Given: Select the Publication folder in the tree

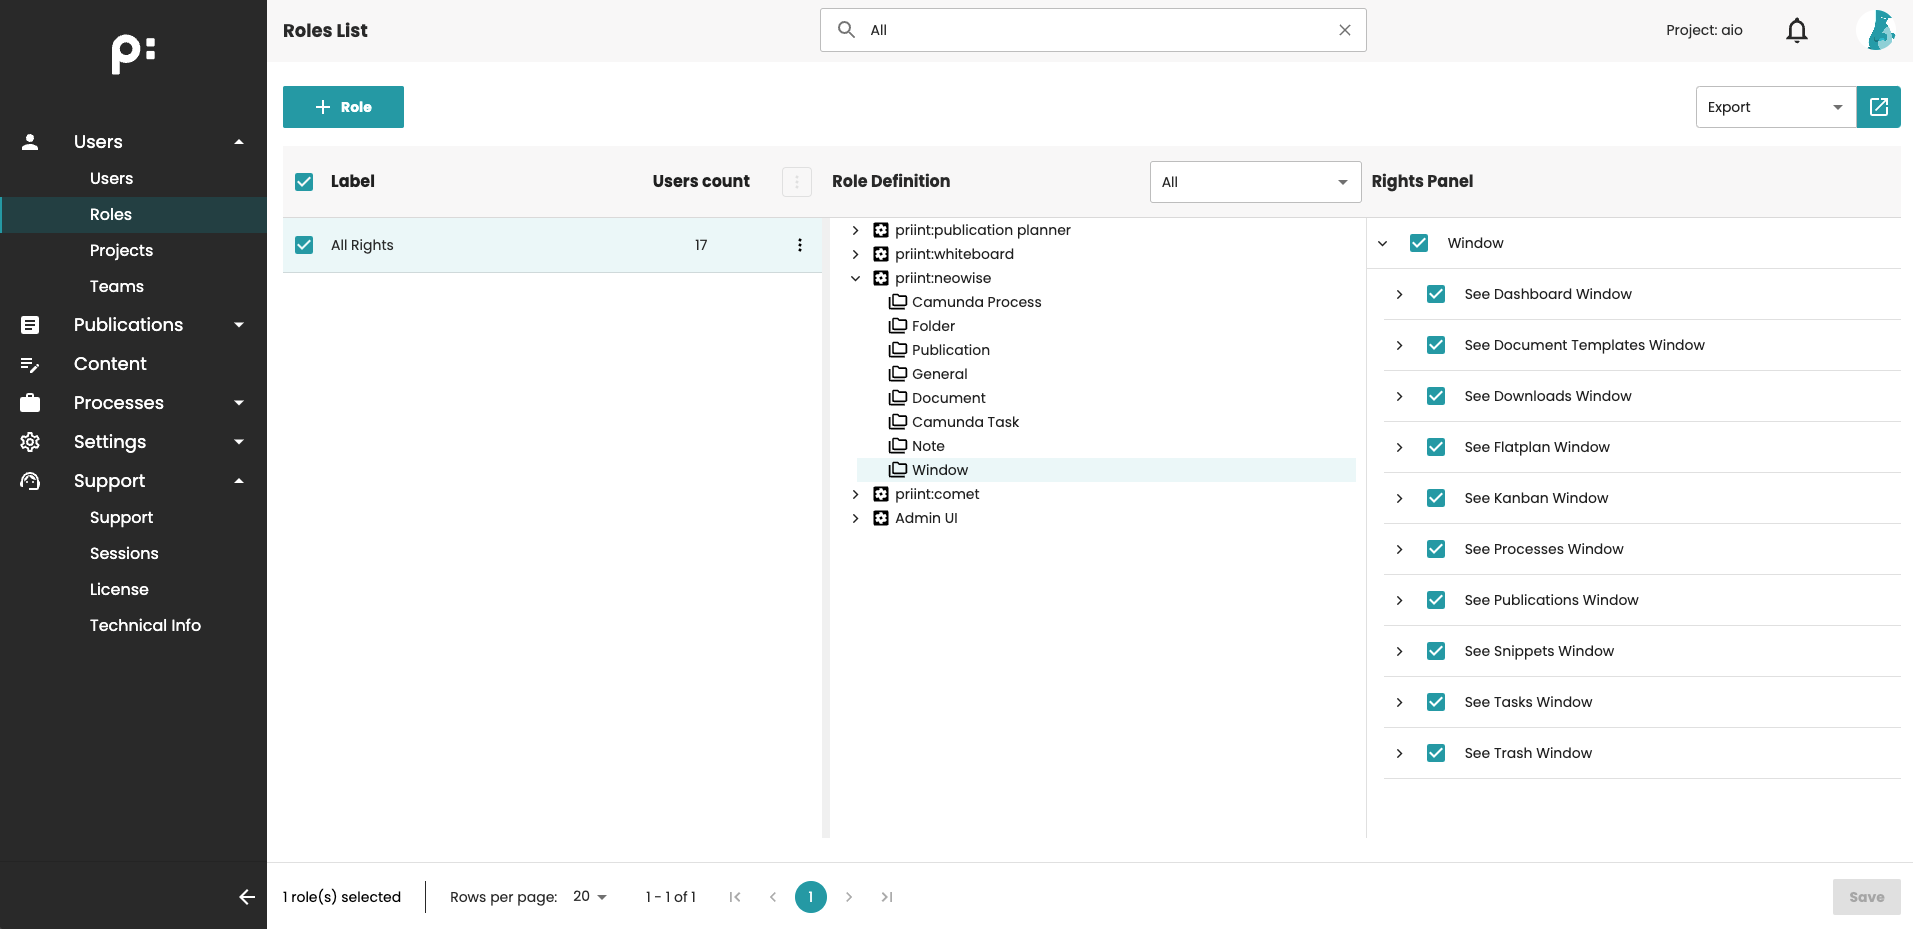Looking at the screenshot, I should [x=950, y=350].
